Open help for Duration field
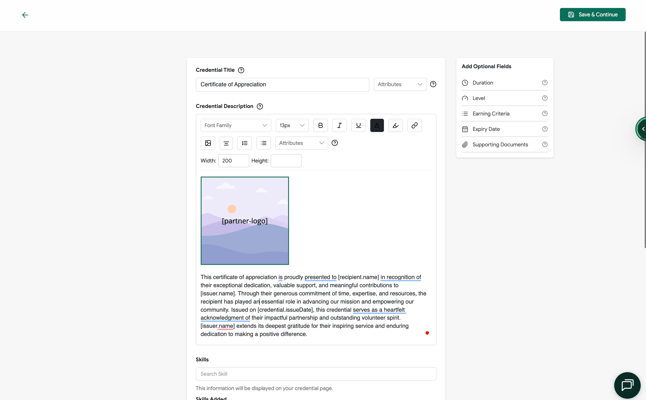This screenshot has height=400, width=646. (x=545, y=83)
